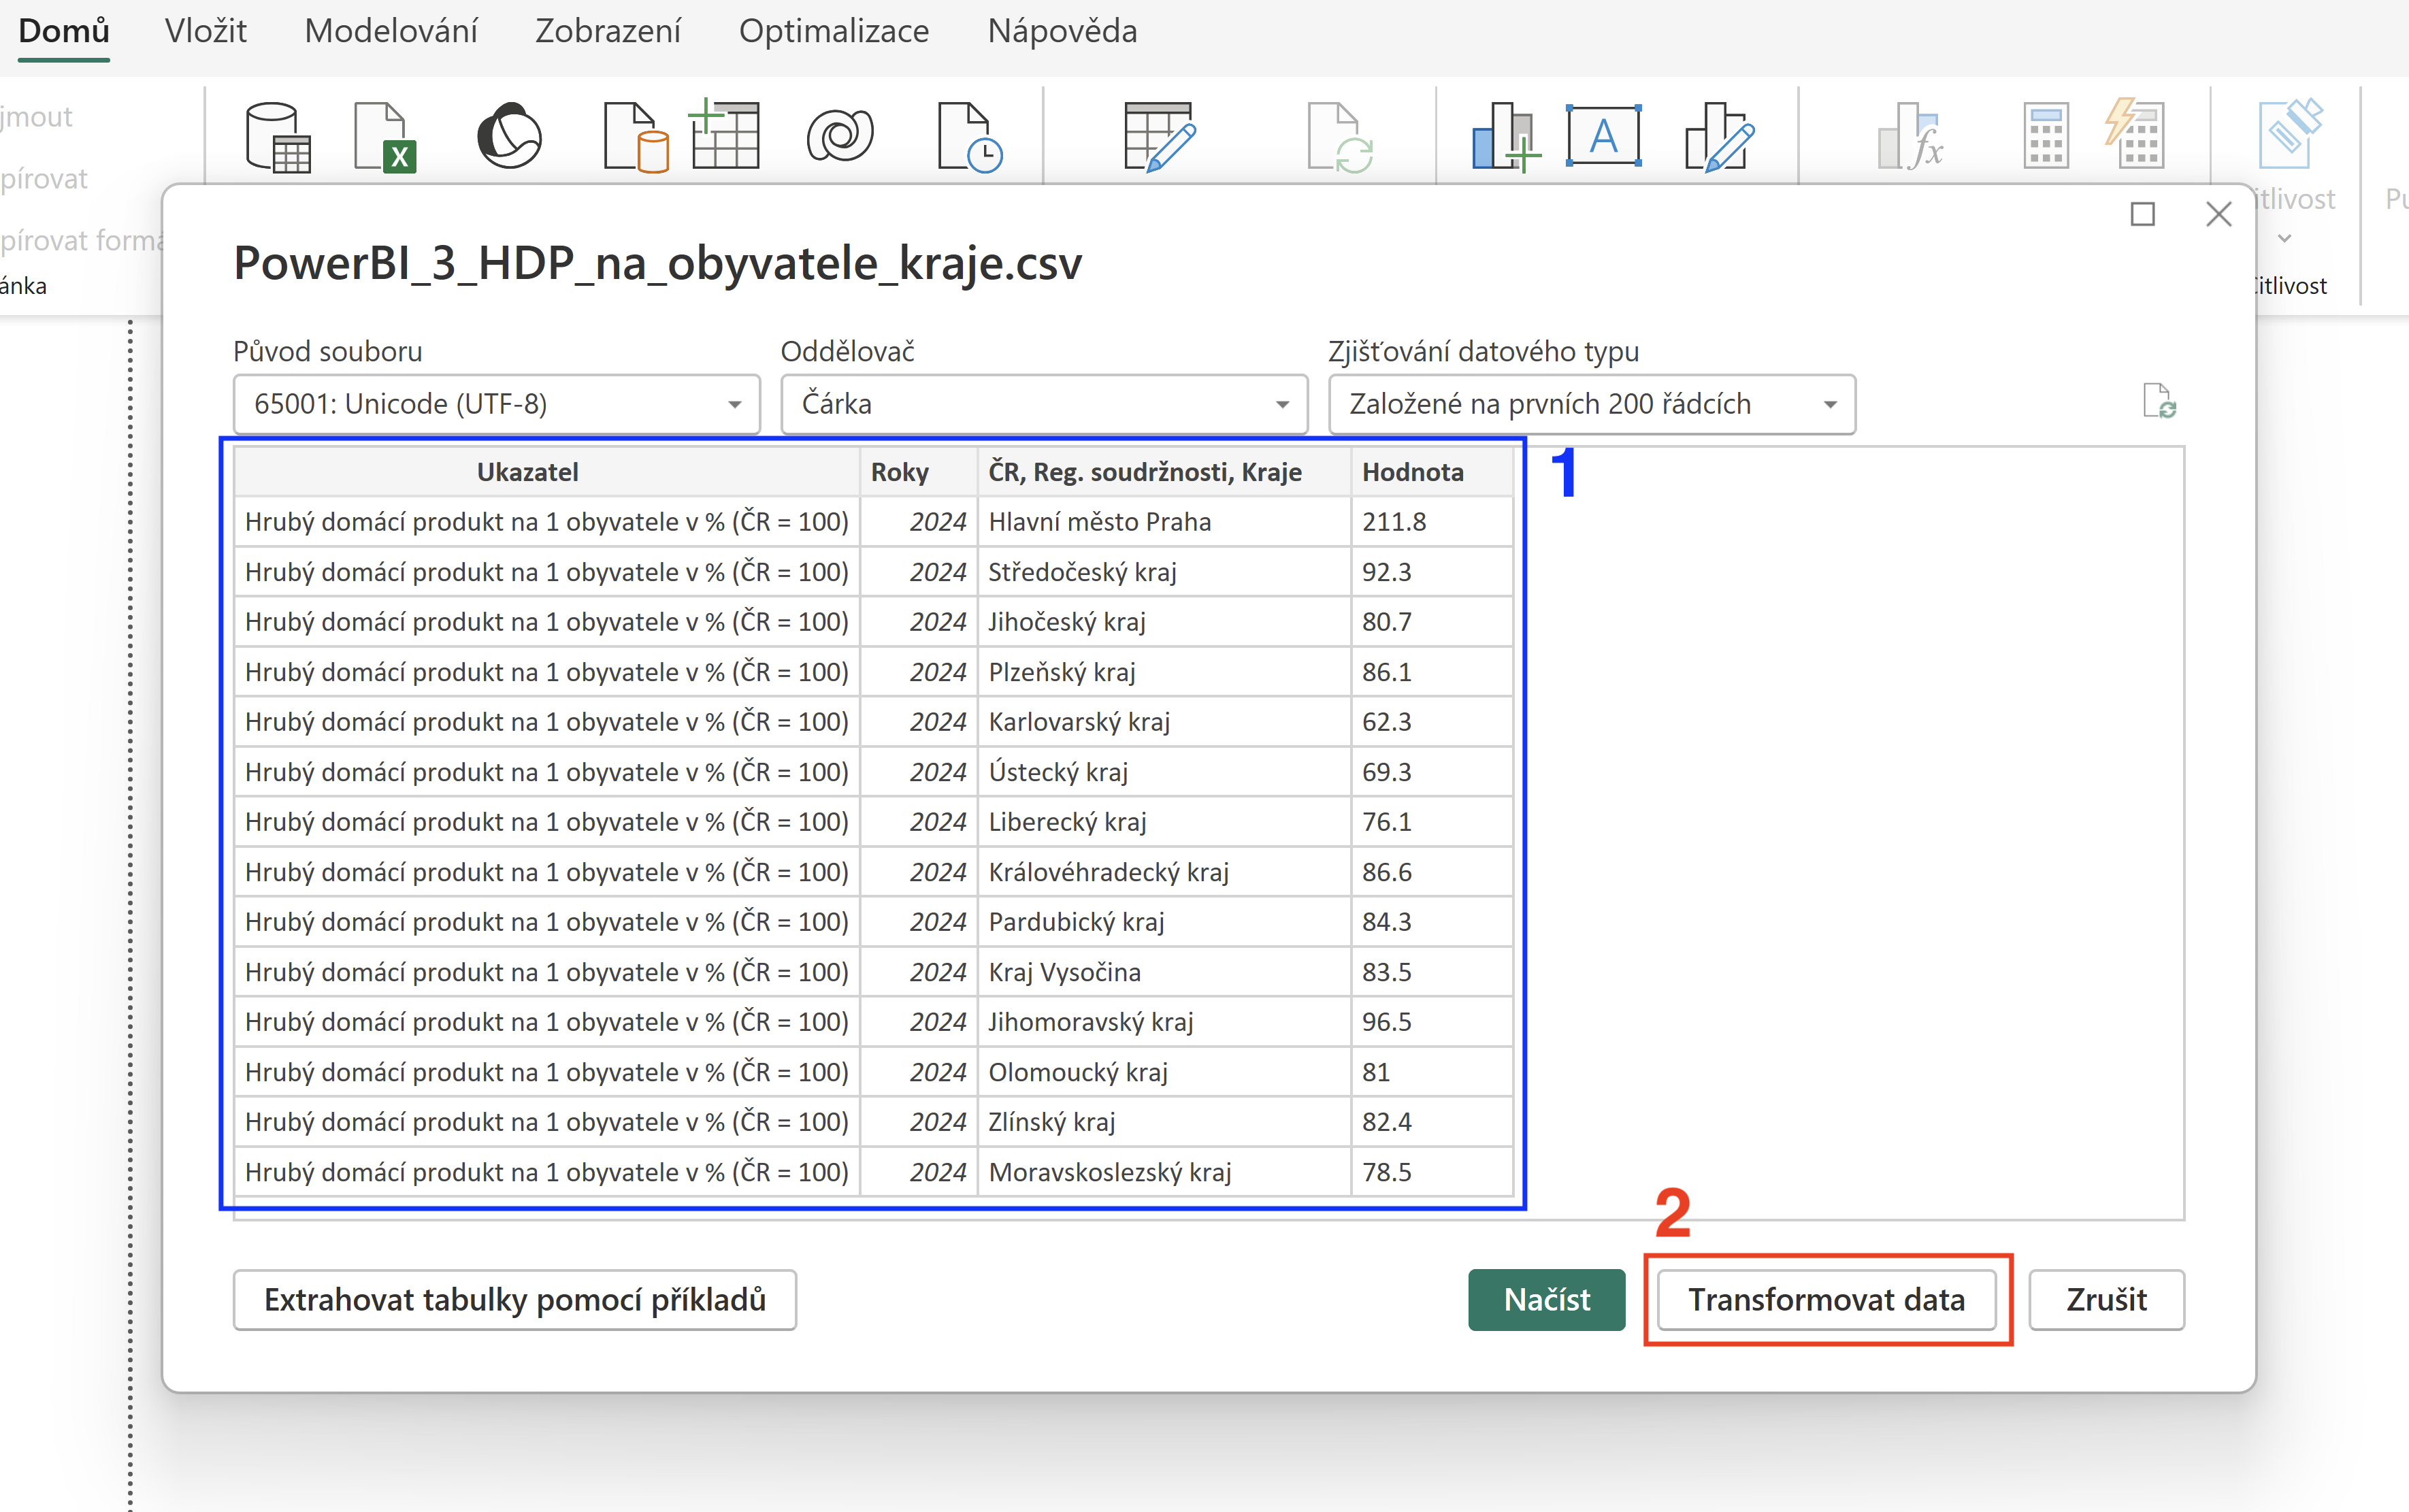The width and height of the screenshot is (2409, 1512).
Task: Click the 211.8 value cell
Action: tap(1431, 522)
